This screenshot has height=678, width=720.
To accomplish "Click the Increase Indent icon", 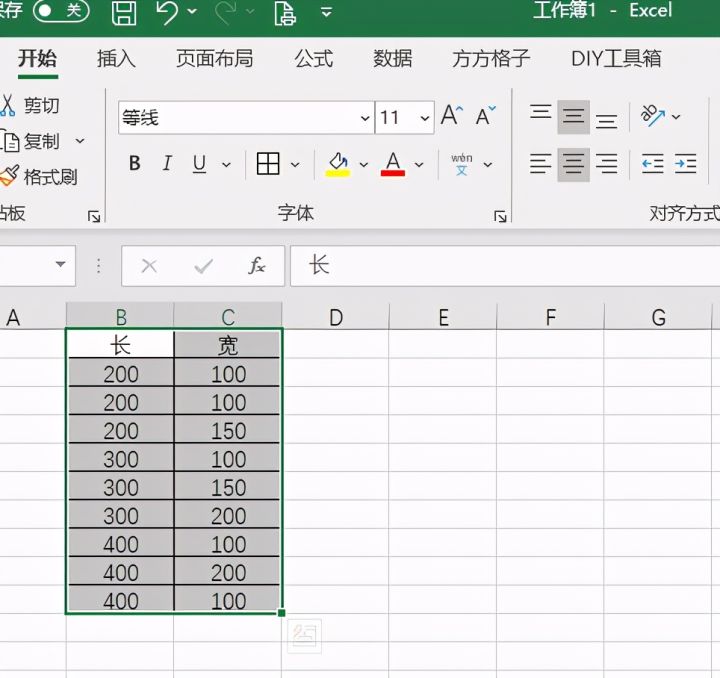I will (686, 164).
